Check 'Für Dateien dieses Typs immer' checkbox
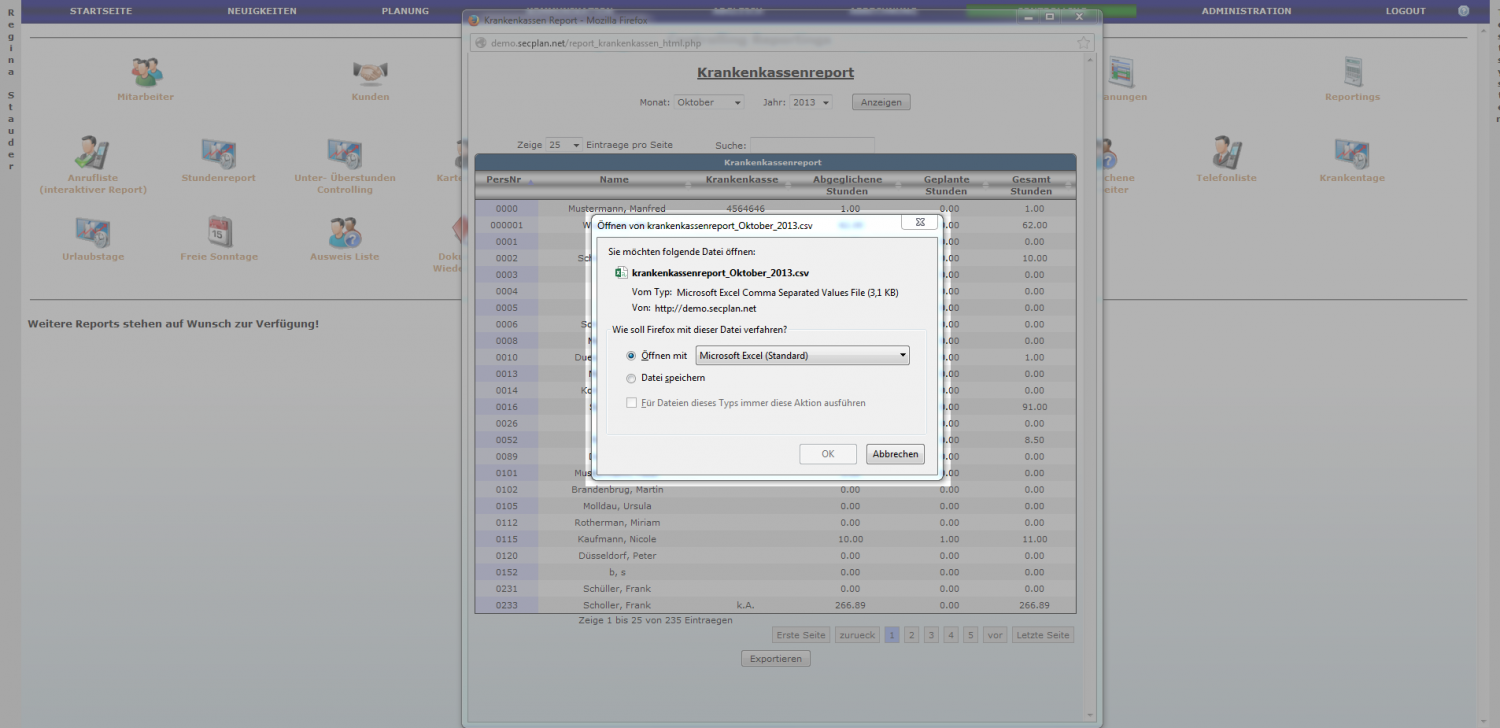The image size is (1500, 728). coord(631,403)
